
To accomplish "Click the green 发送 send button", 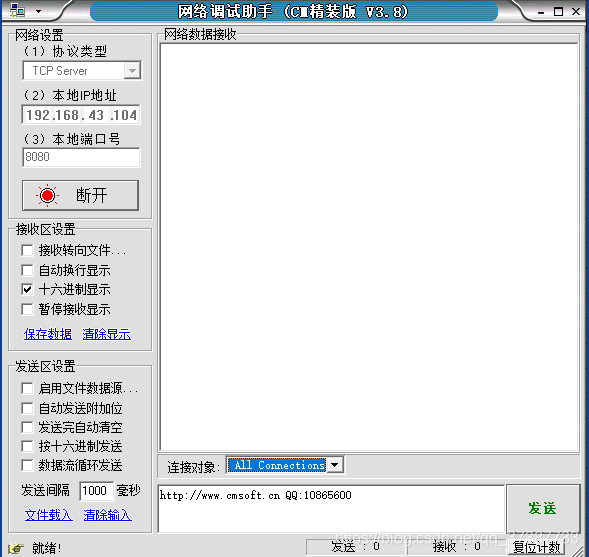I will coord(543,508).
